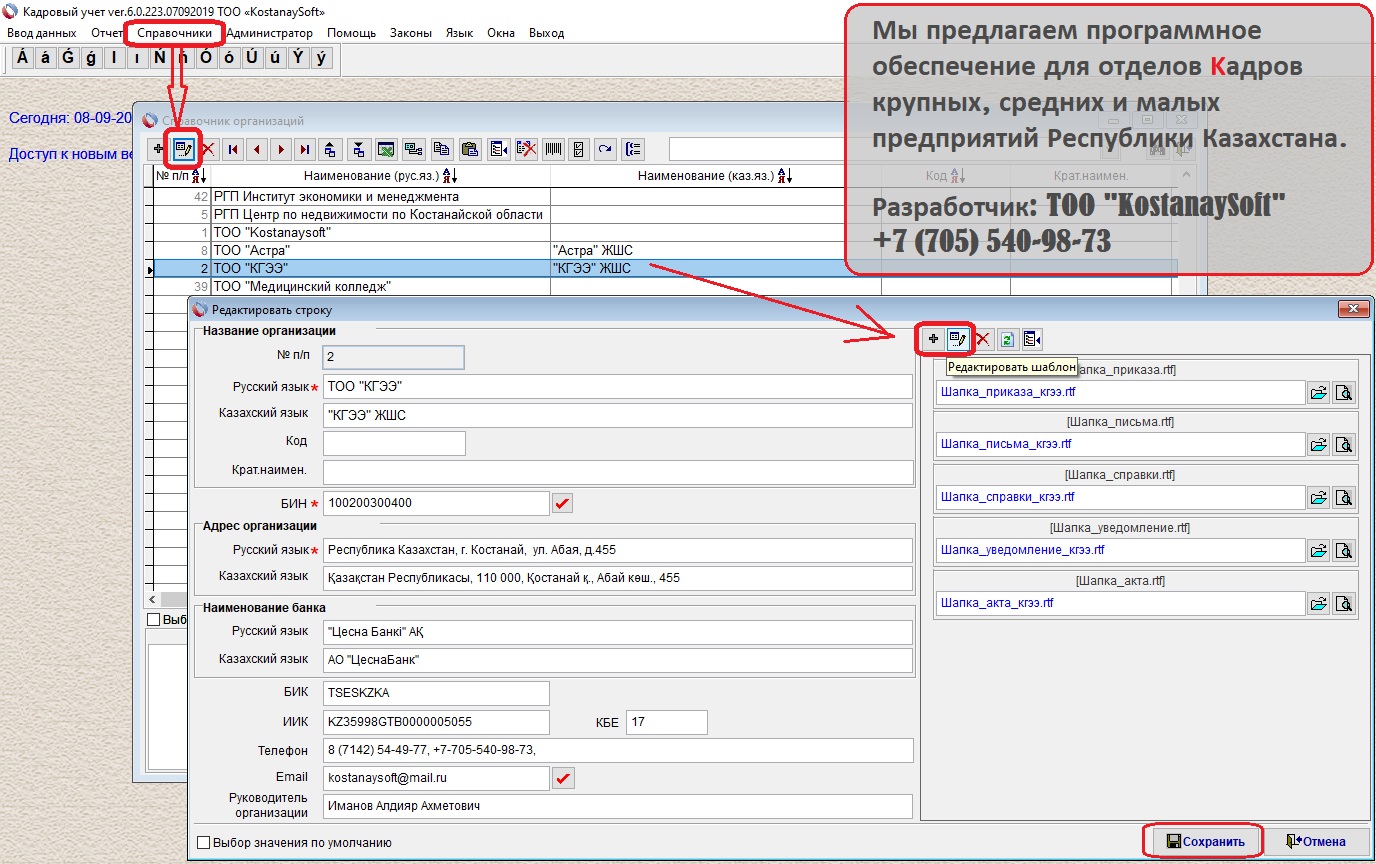Image resolution: width=1376 pixels, height=864 pixels.
Task: Click the КБЕ field with value 17
Action: click(667, 722)
